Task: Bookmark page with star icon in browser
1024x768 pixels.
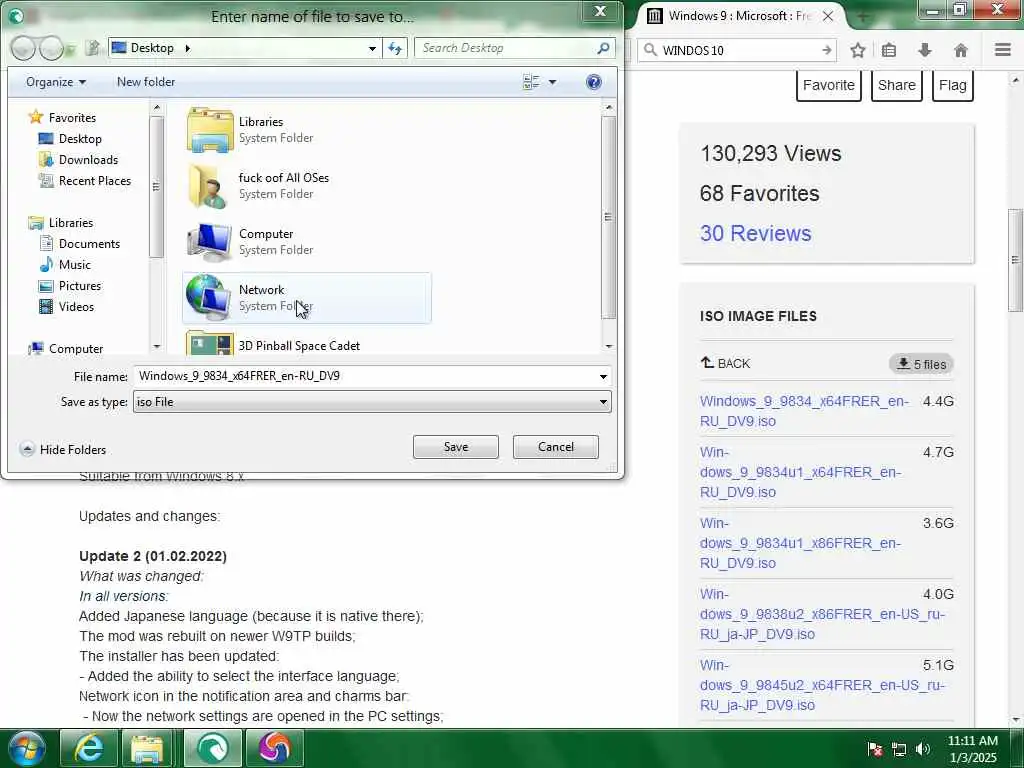Action: pos(857,50)
